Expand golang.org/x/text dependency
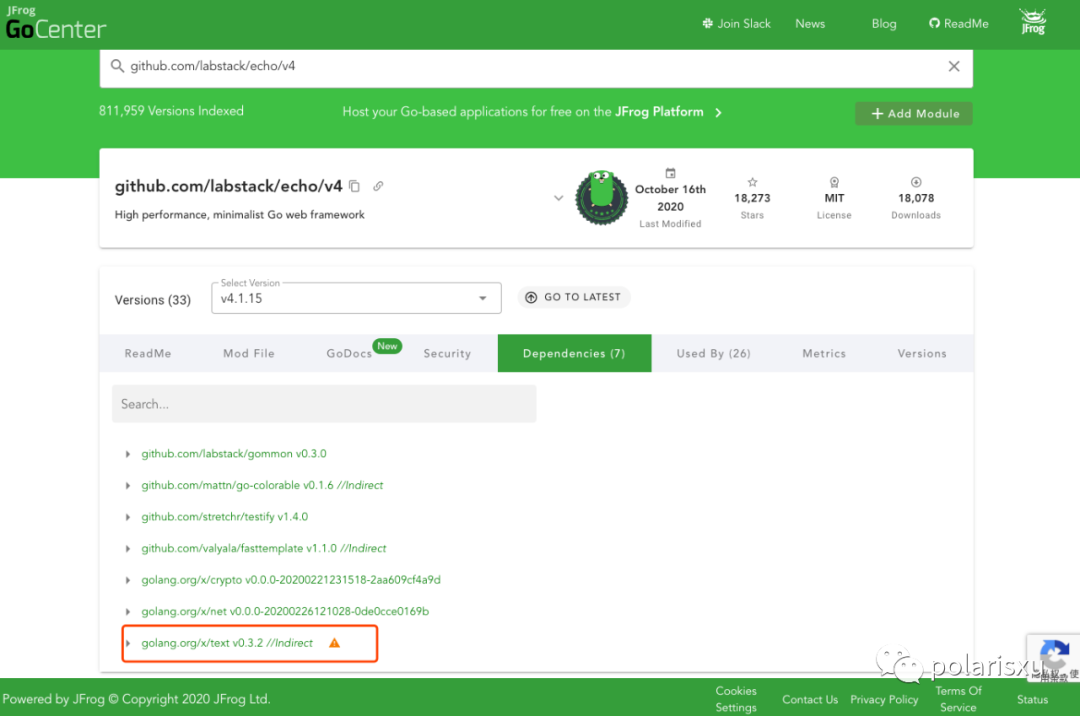This screenshot has width=1080, height=716. pos(128,644)
